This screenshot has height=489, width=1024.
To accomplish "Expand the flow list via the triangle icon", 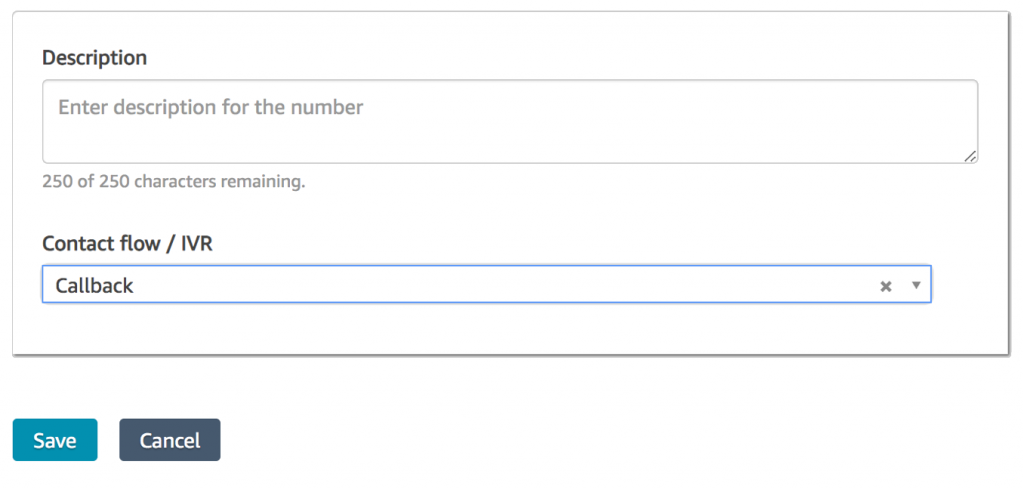I will tap(915, 285).
